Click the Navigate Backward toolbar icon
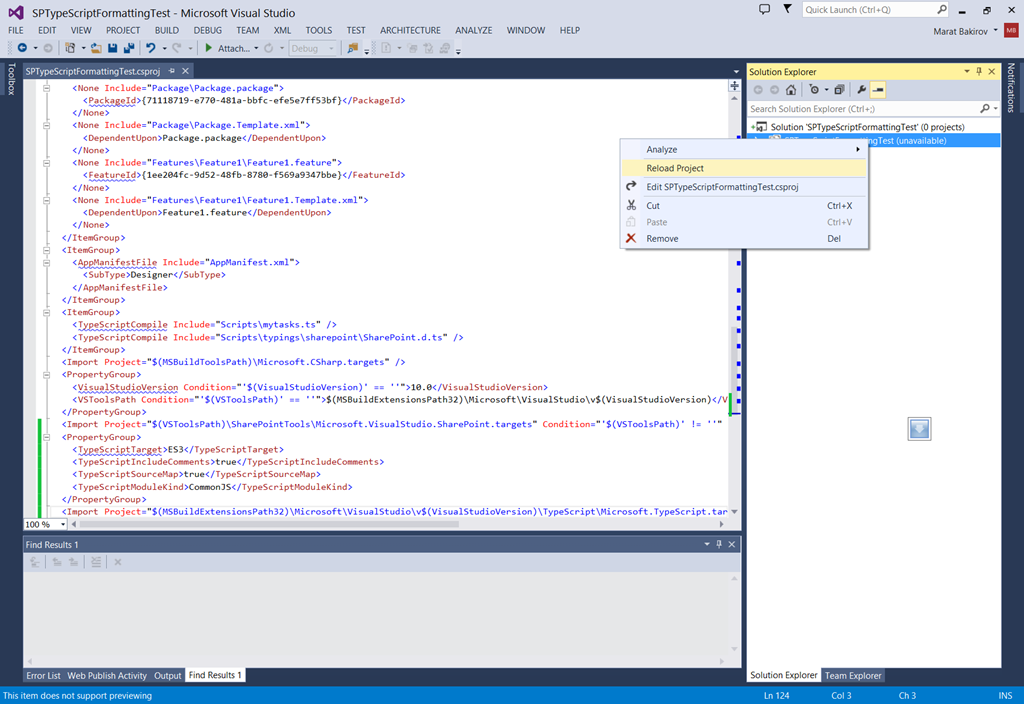The image size is (1024, 704). 22,48
